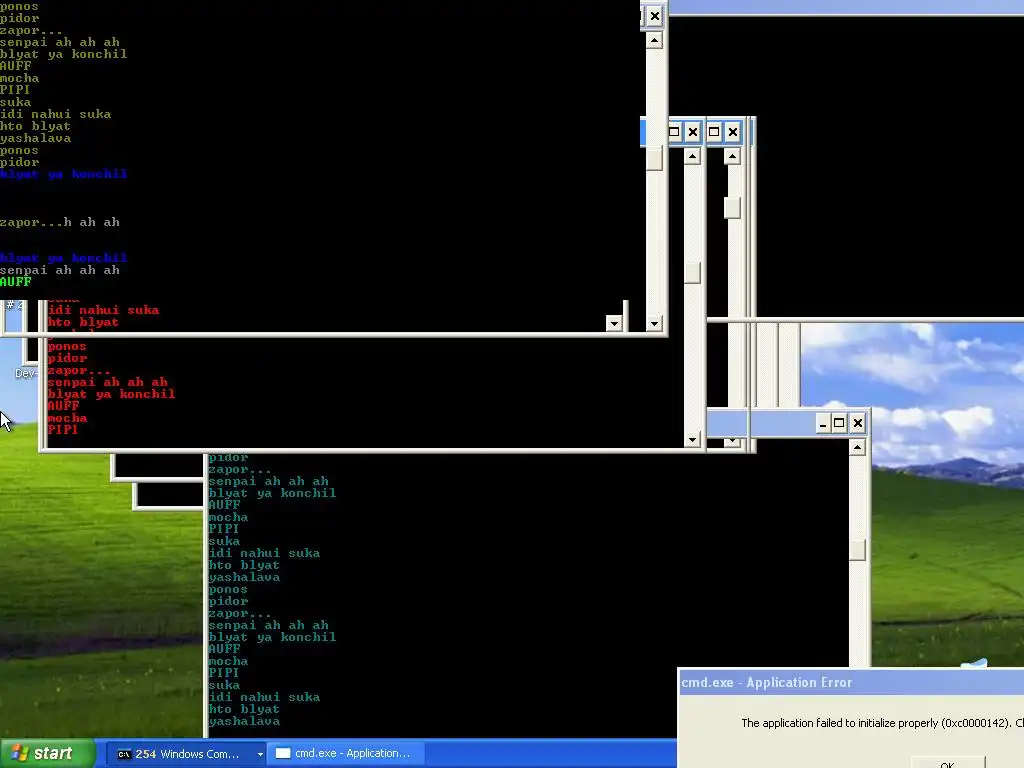Click the bright green 'AUFF' line
The image size is (1024, 768).
click(16, 282)
